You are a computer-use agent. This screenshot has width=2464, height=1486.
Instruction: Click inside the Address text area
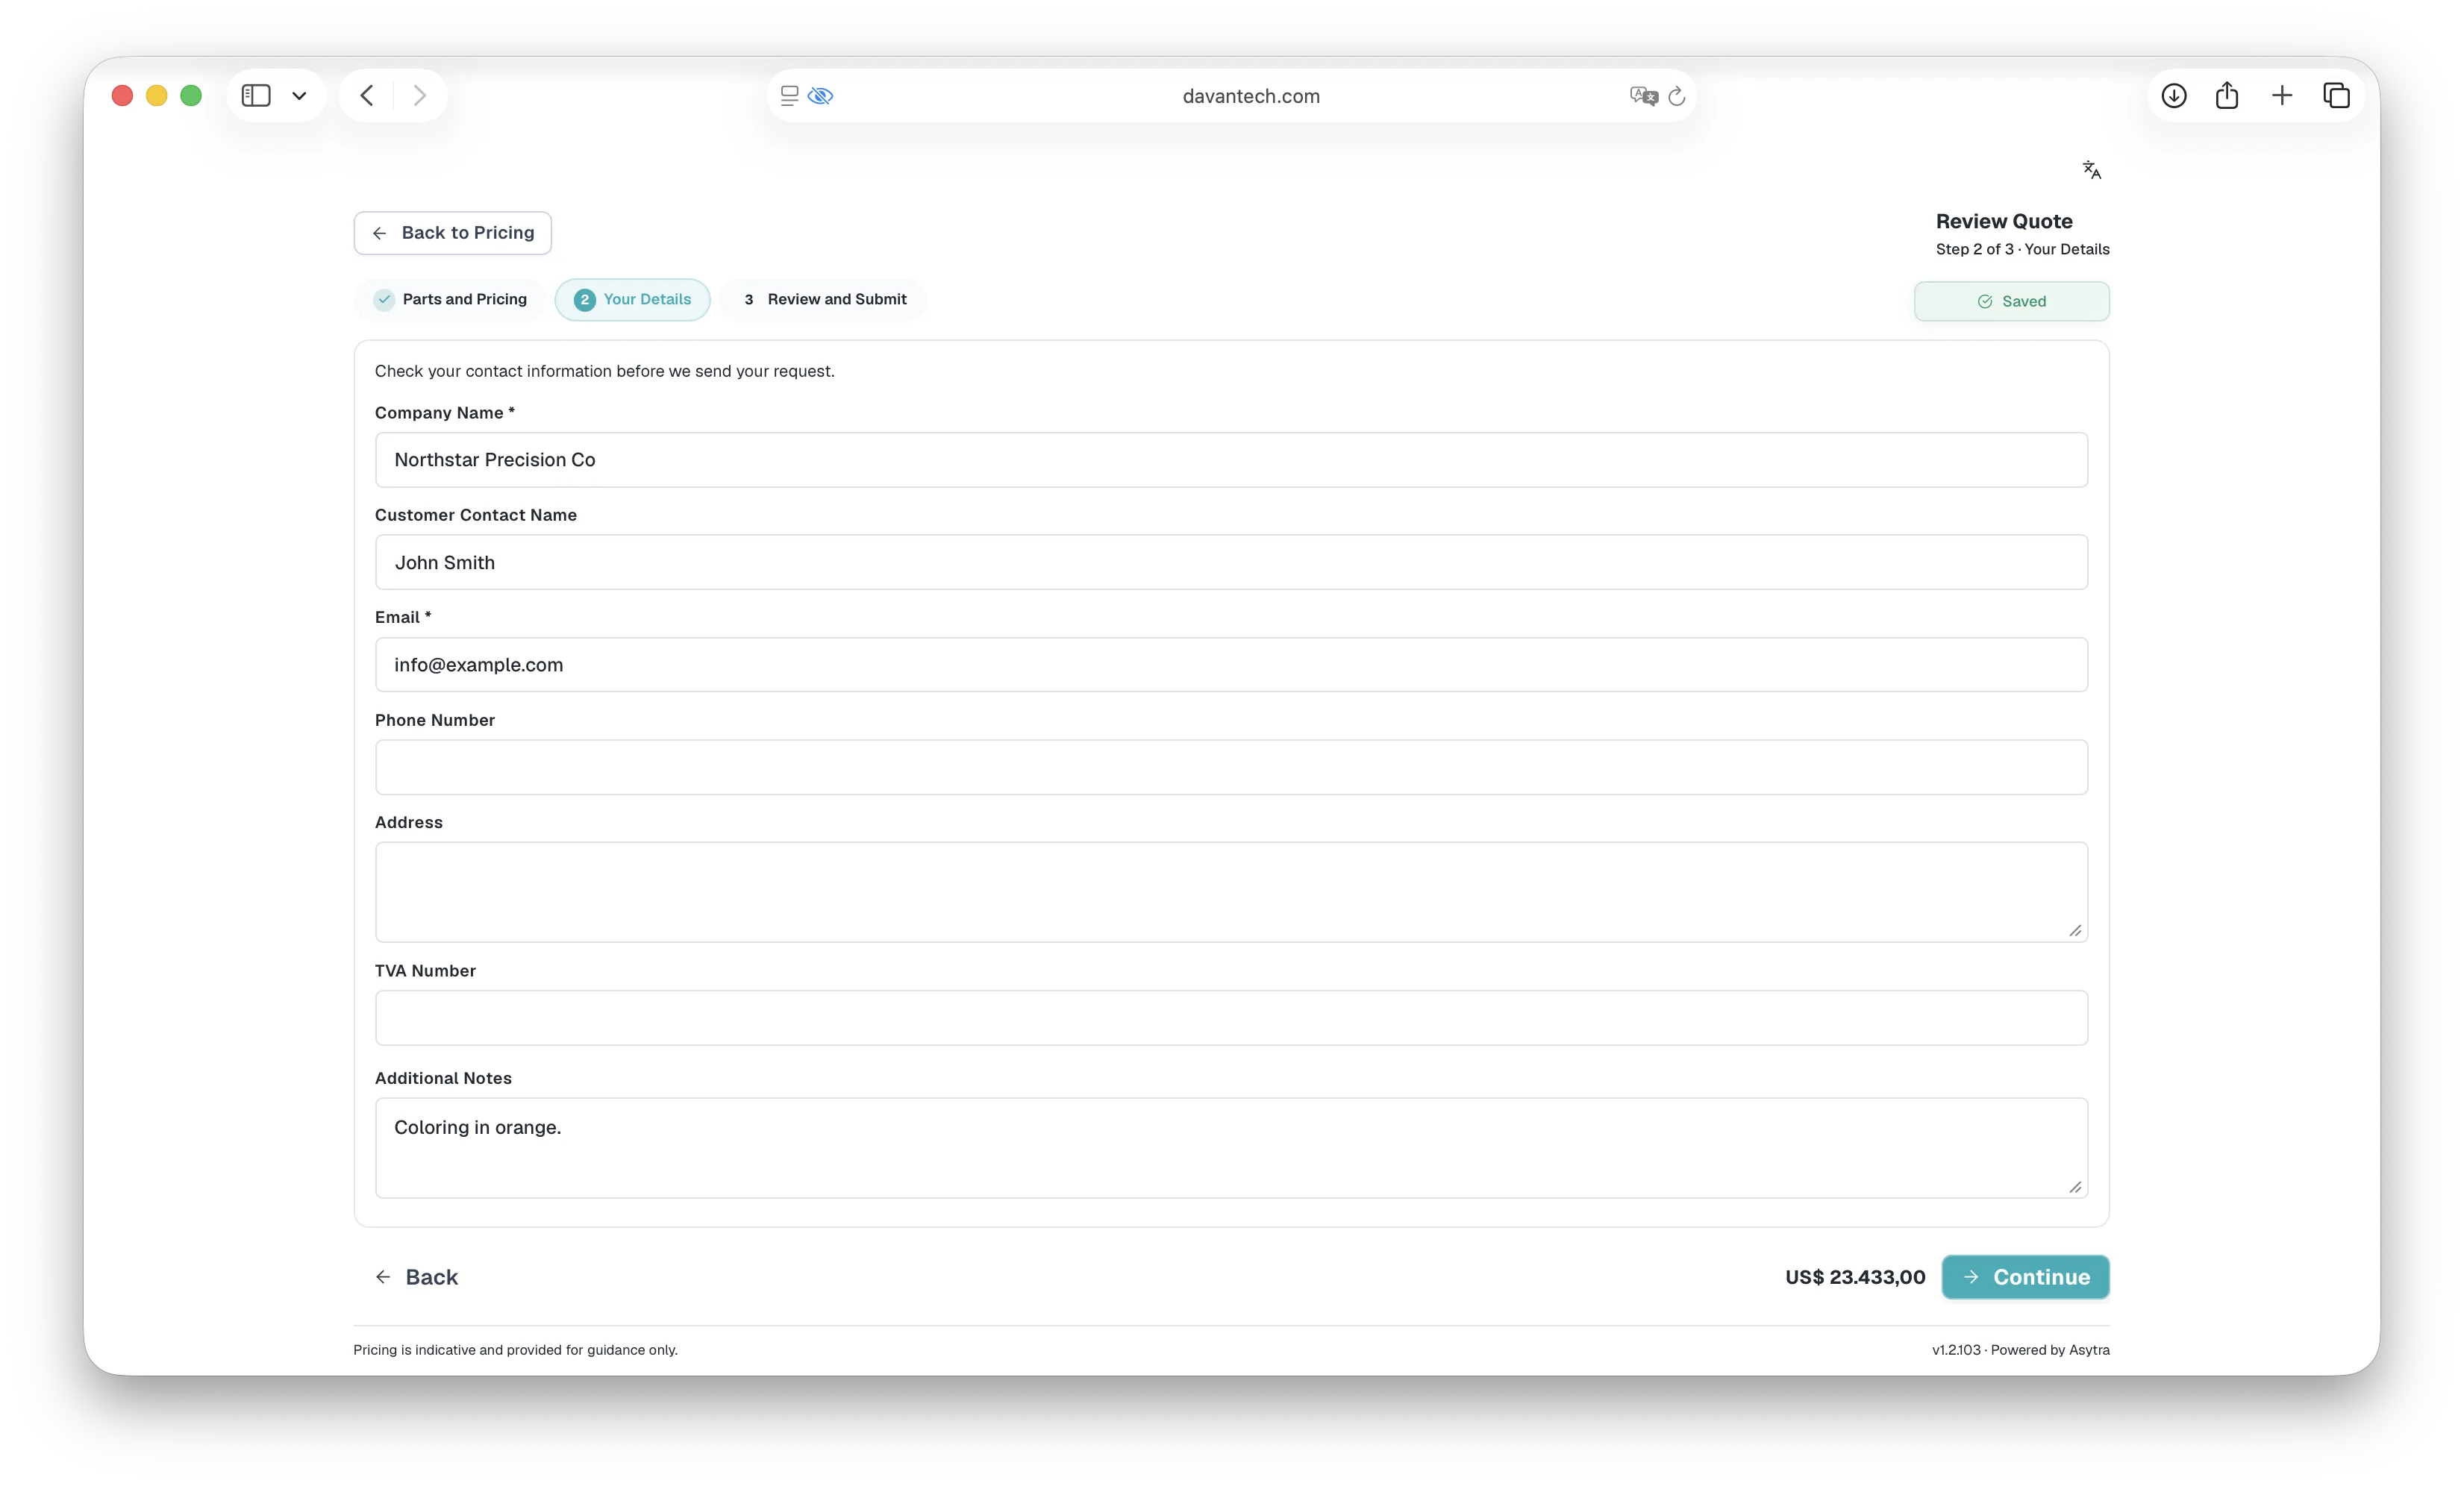(x=1231, y=892)
